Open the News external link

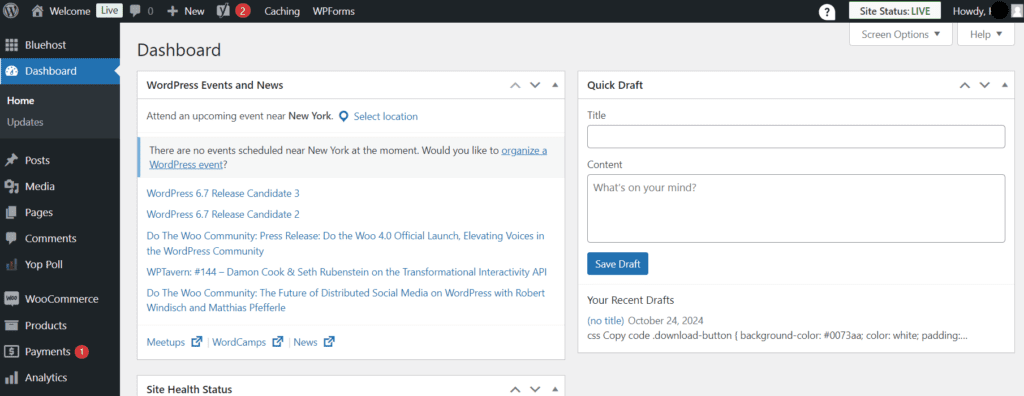pos(314,342)
